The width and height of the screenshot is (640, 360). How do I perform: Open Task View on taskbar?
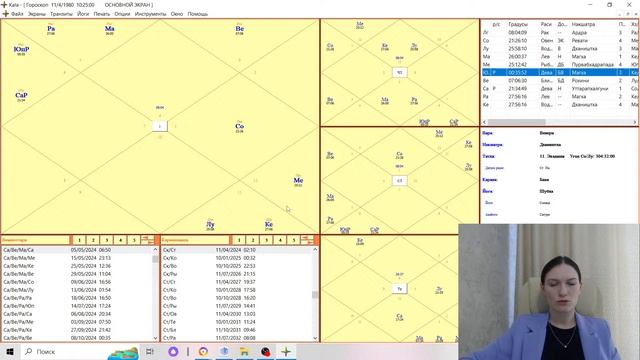pos(150,351)
